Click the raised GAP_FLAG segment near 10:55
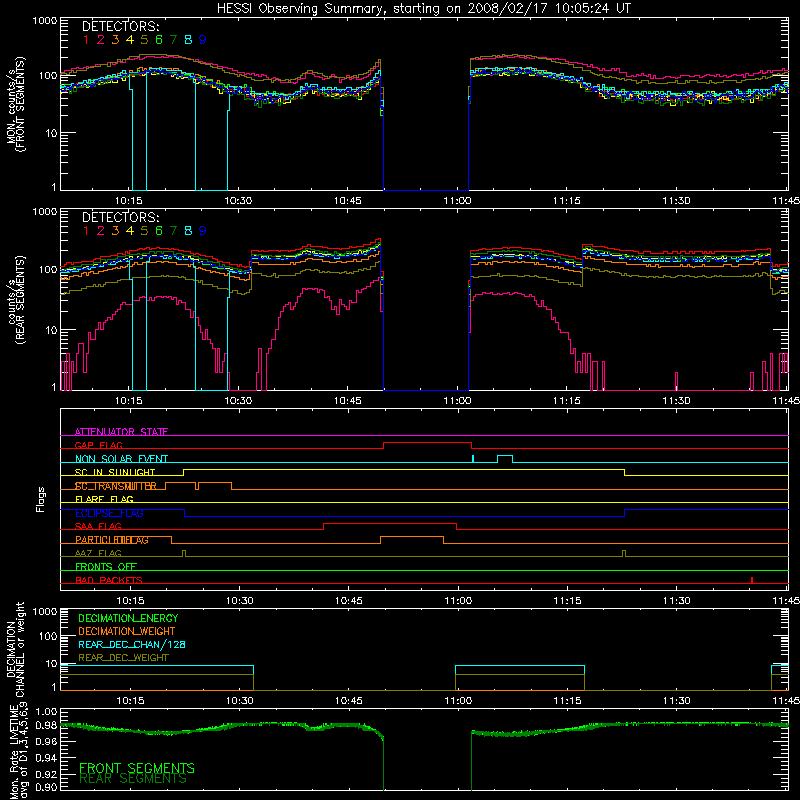Image resolution: width=800 pixels, height=800 pixels. (427, 442)
